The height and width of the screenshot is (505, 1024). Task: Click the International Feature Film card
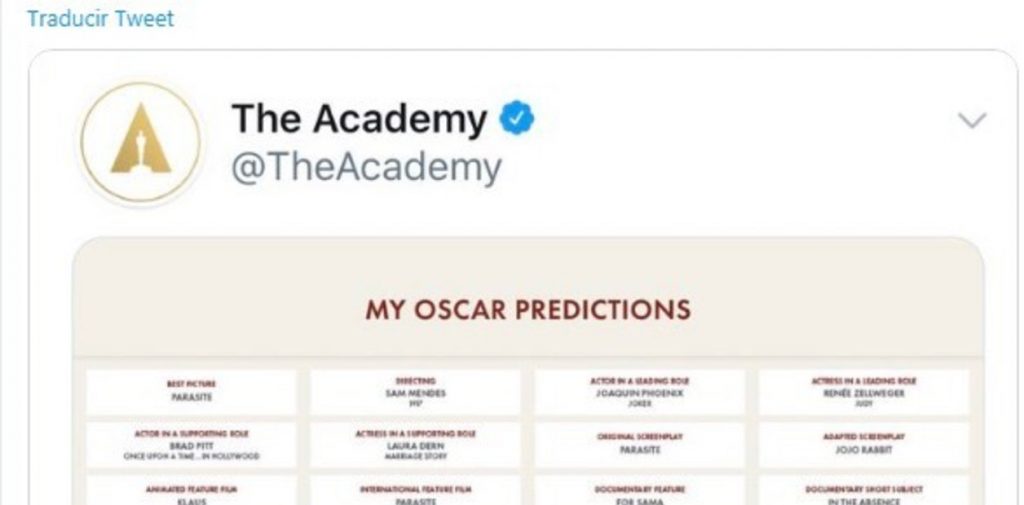tap(415, 491)
